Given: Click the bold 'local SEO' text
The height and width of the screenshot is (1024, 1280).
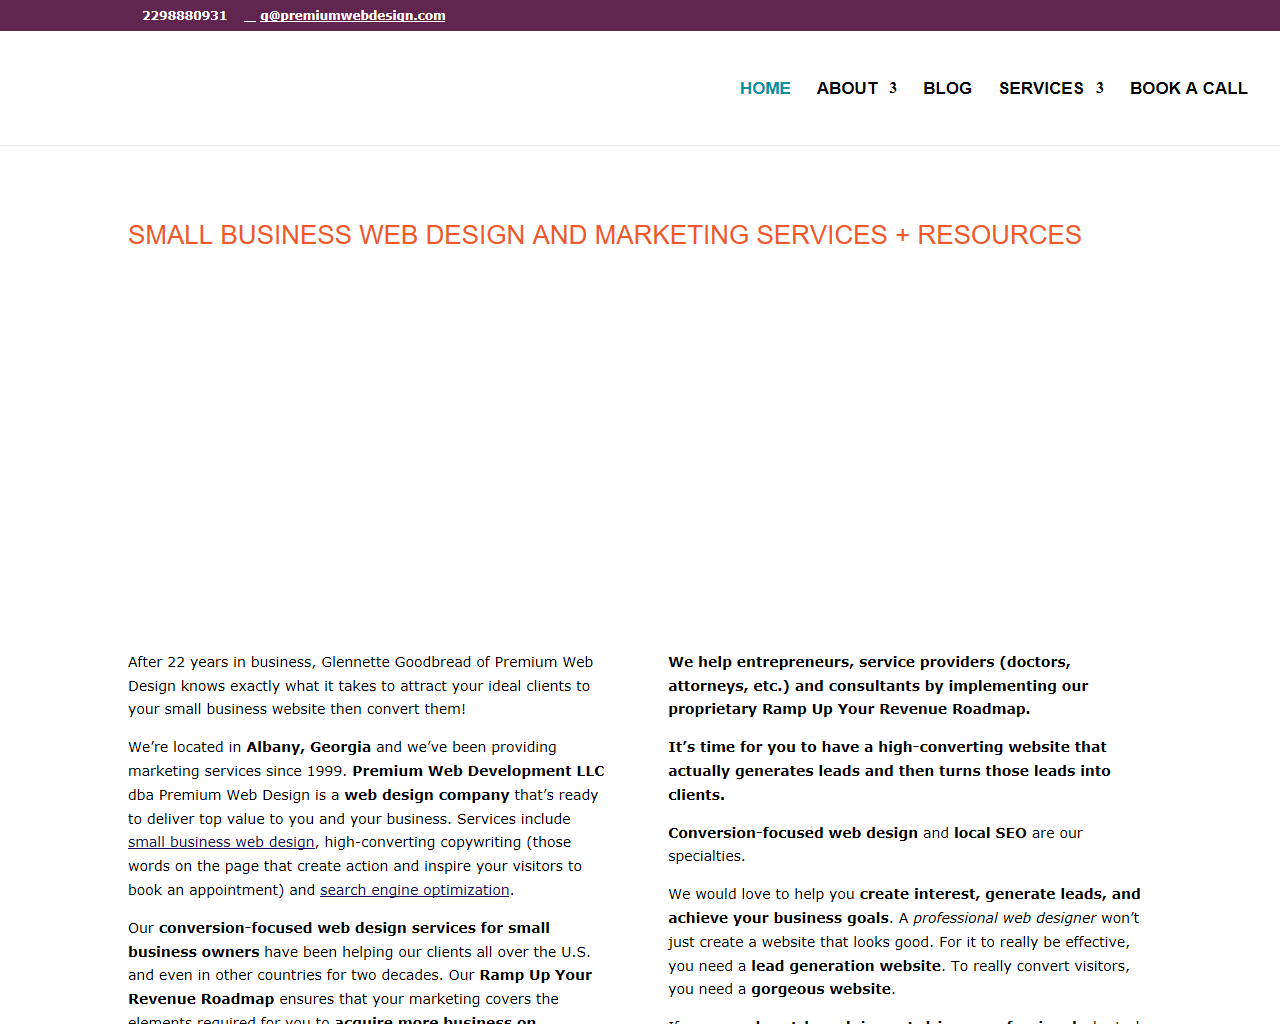Looking at the screenshot, I should (x=990, y=833).
